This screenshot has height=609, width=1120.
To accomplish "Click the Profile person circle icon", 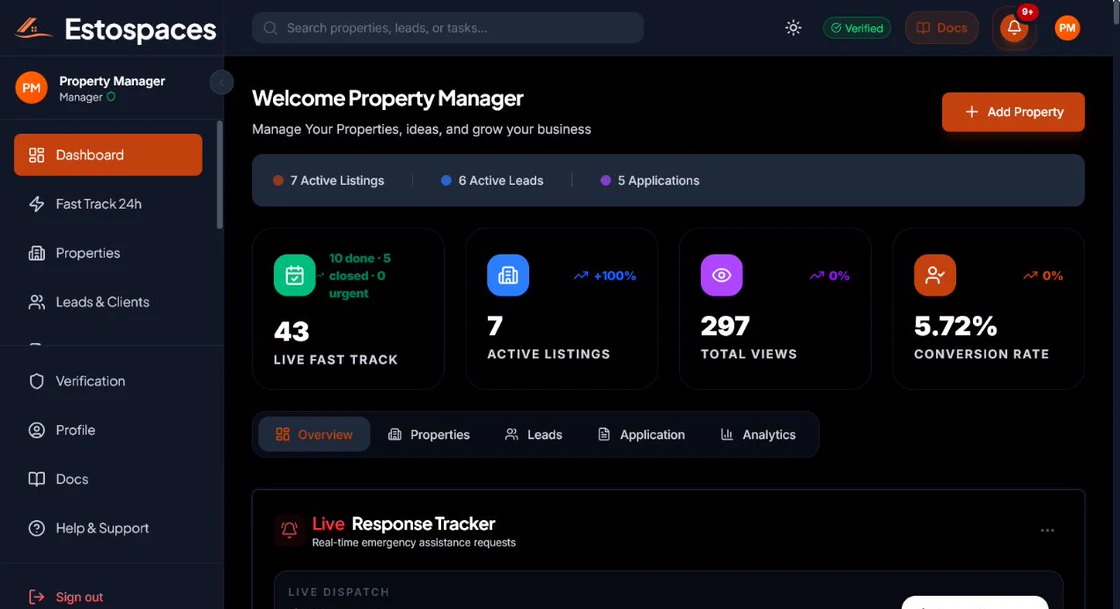I will [x=36, y=431].
